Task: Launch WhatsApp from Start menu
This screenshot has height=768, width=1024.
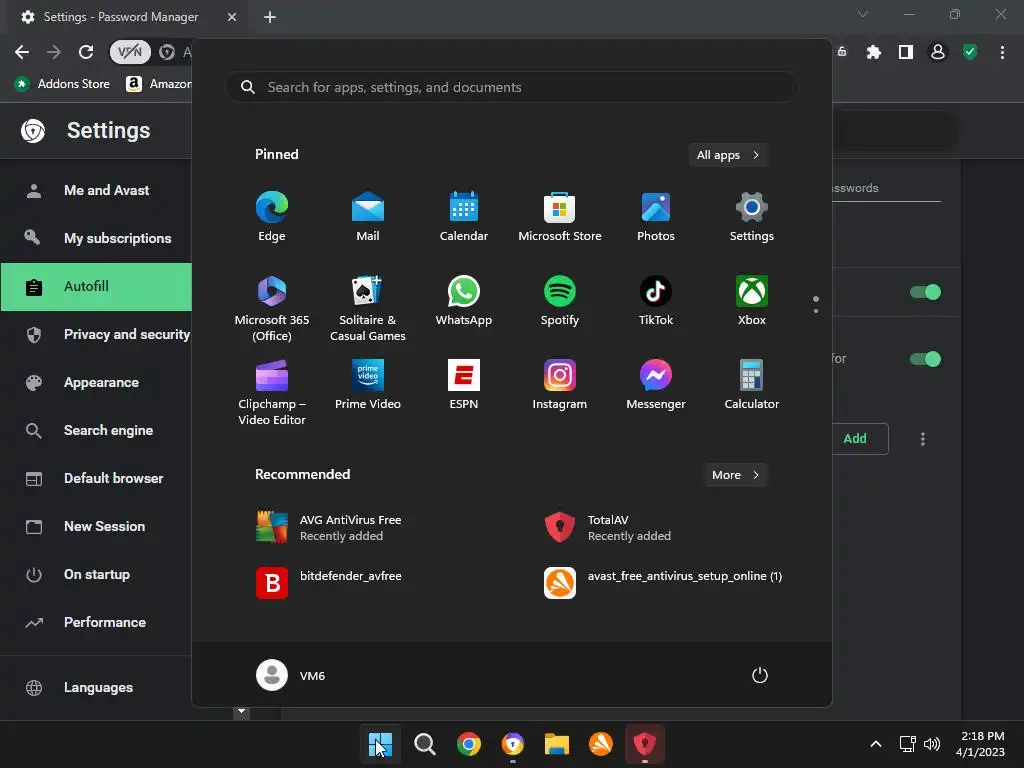Action: click(x=464, y=300)
